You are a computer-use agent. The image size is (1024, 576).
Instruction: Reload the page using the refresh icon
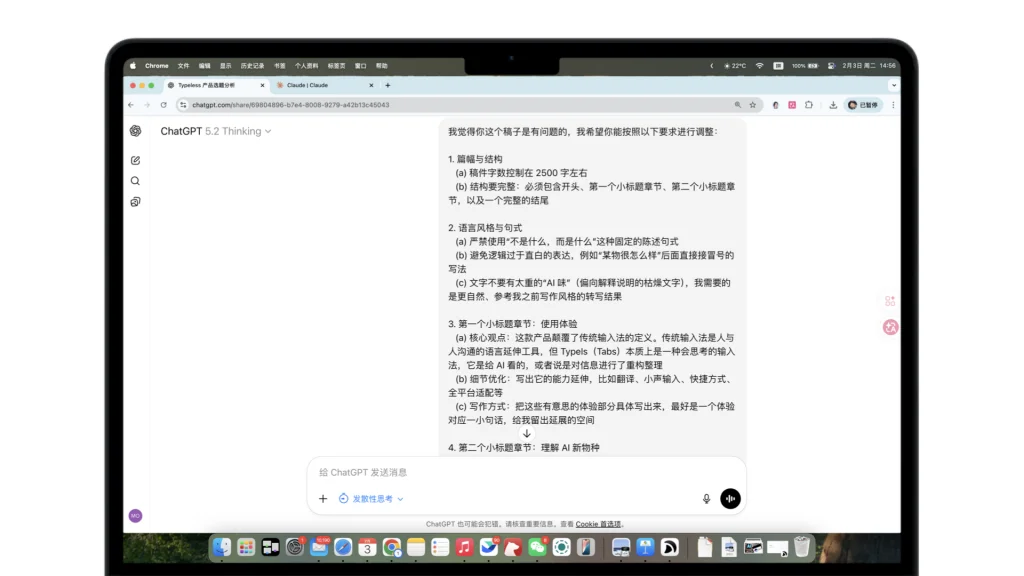point(163,104)
